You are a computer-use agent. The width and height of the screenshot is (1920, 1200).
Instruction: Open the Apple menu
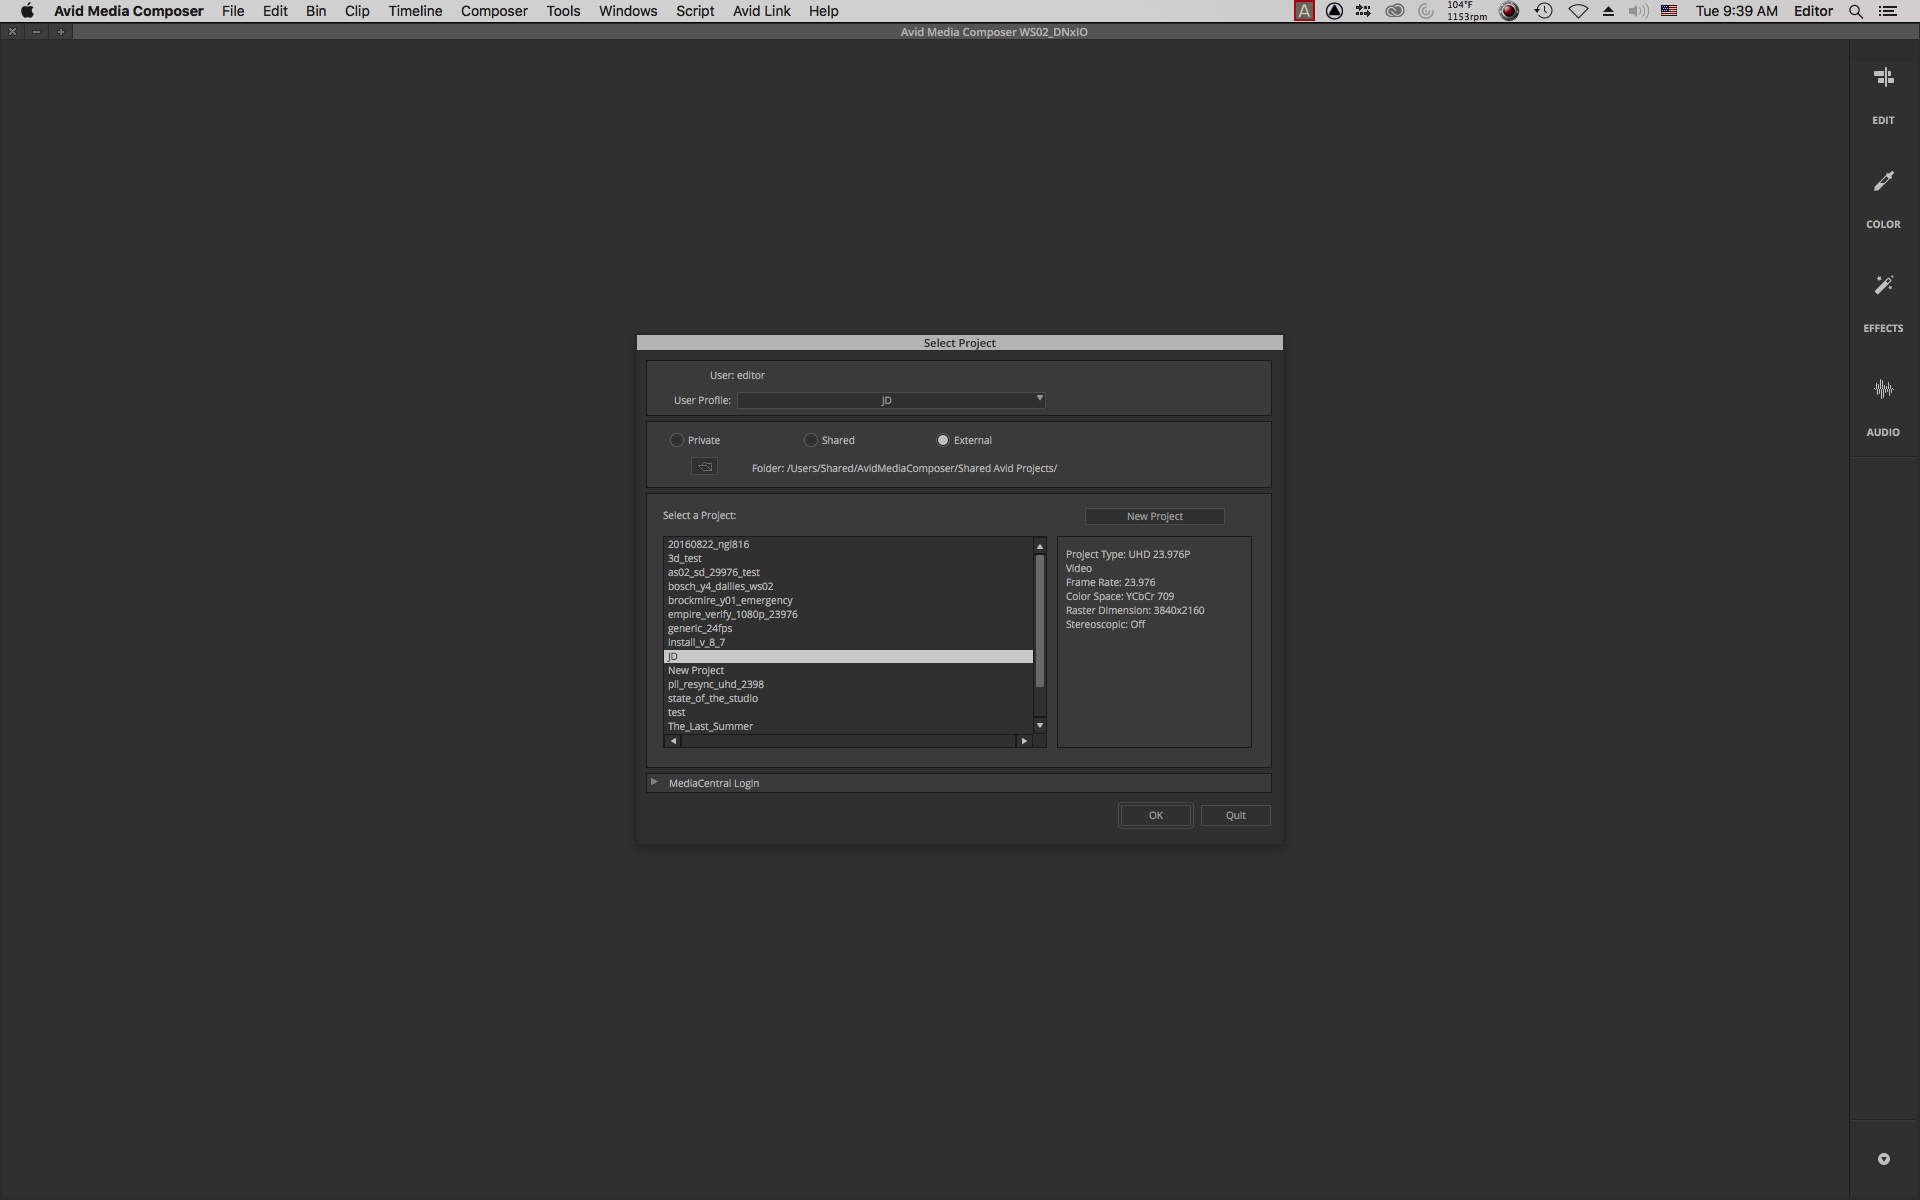pos(27,11)
